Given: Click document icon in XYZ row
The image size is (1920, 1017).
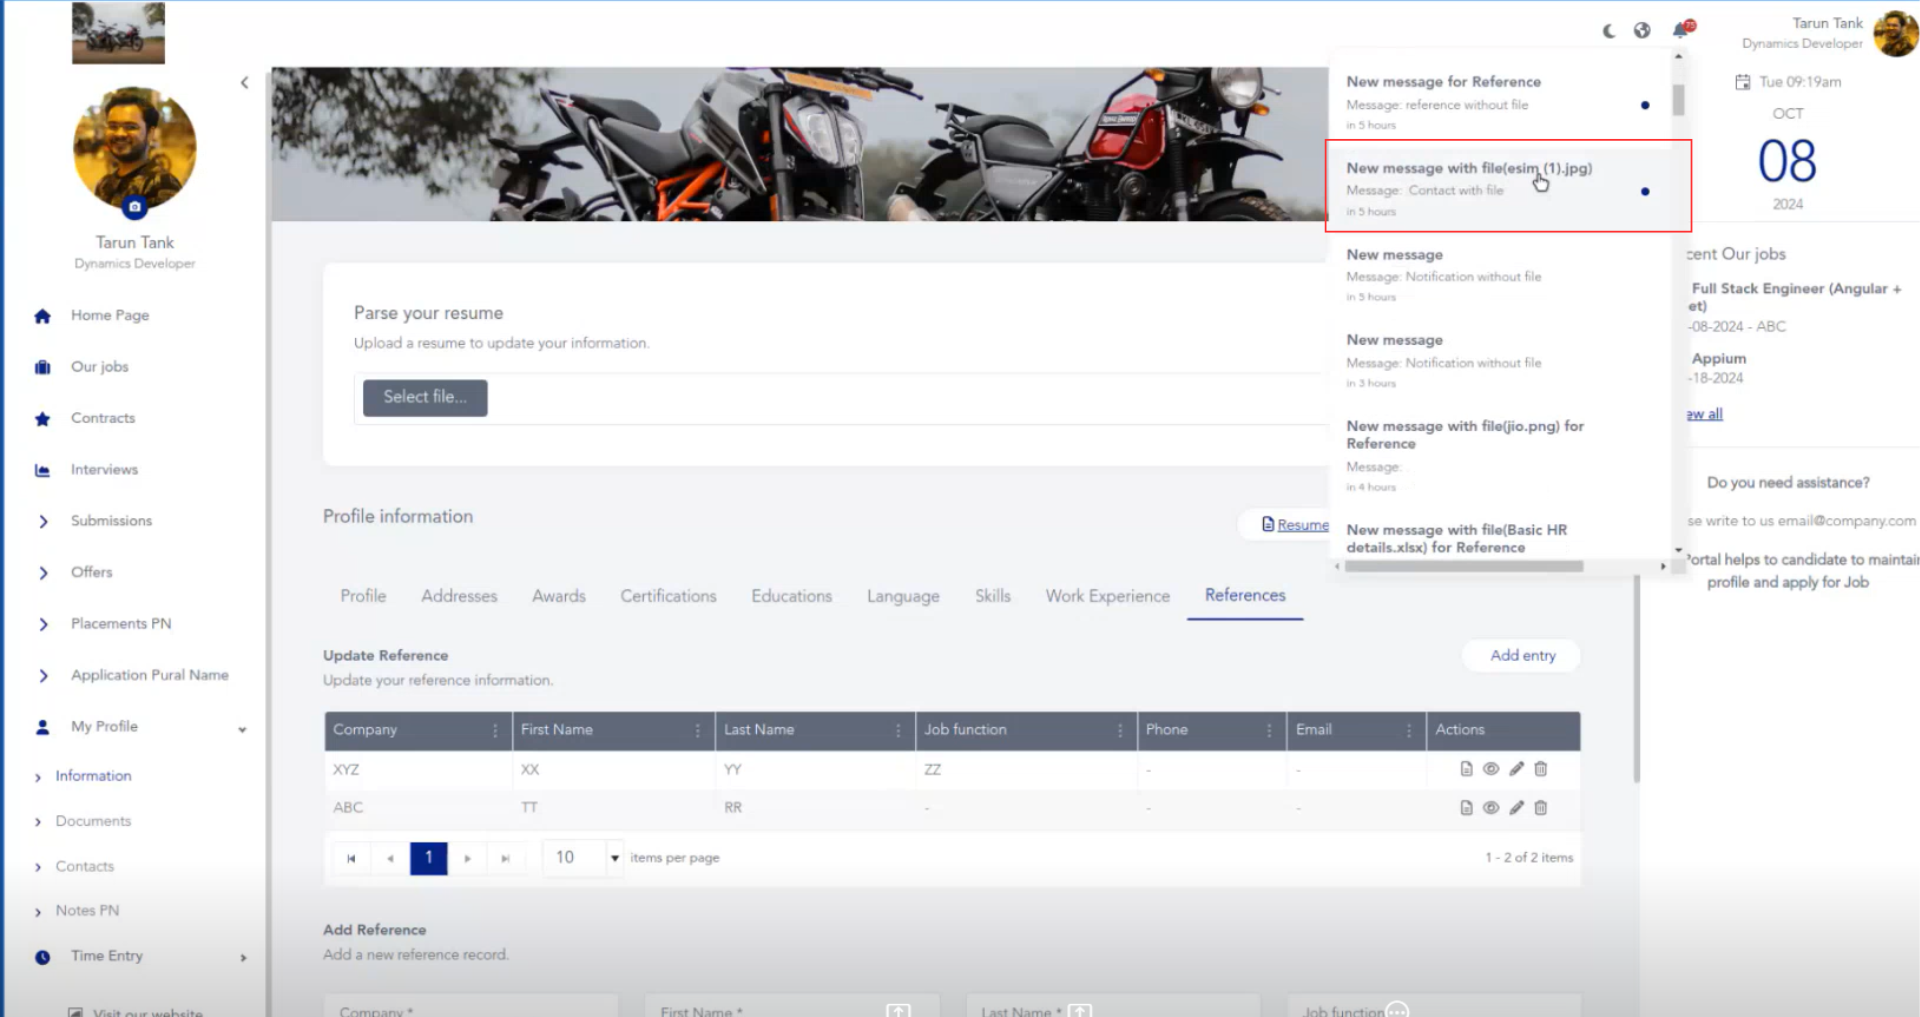Looking at the screenshot, I should [1466, 769].
